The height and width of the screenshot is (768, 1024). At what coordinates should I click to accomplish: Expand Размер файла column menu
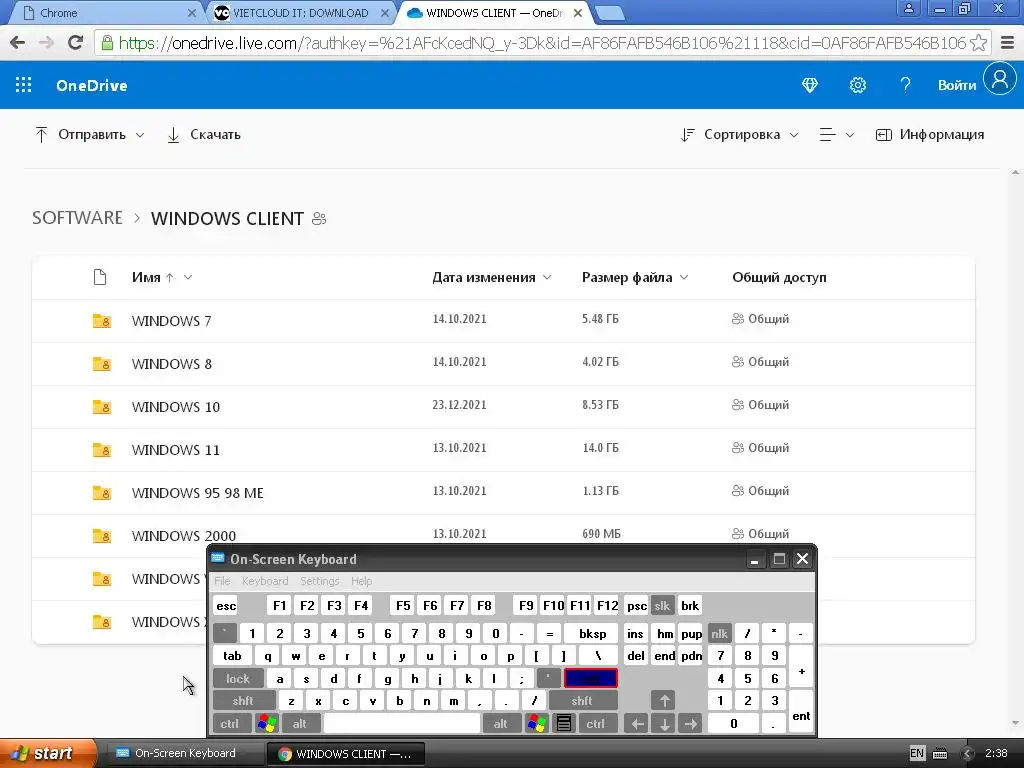[684, 278]
